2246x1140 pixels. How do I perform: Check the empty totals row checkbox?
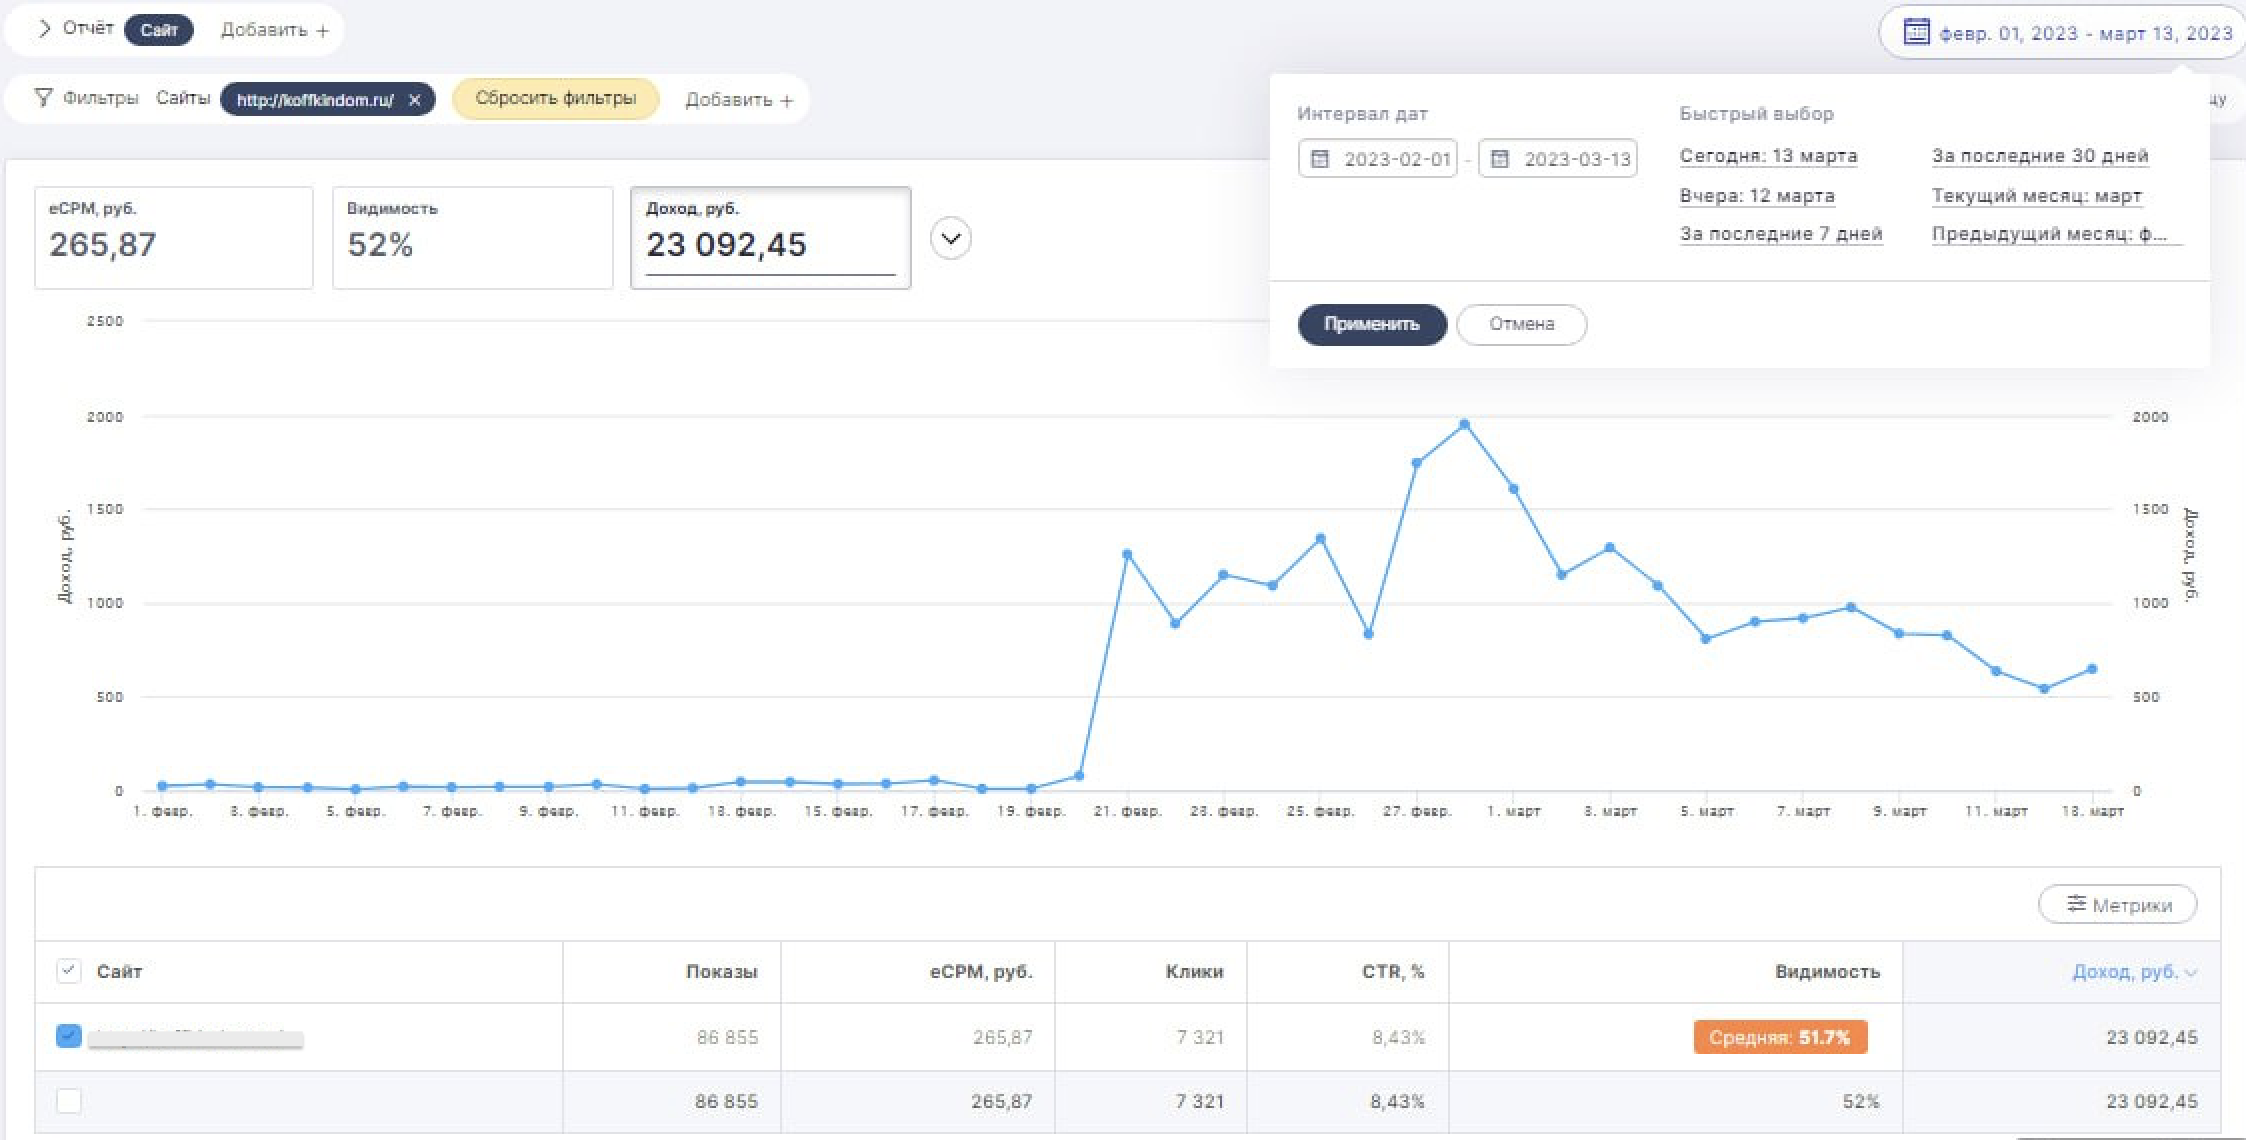(x=68, y=1101)
